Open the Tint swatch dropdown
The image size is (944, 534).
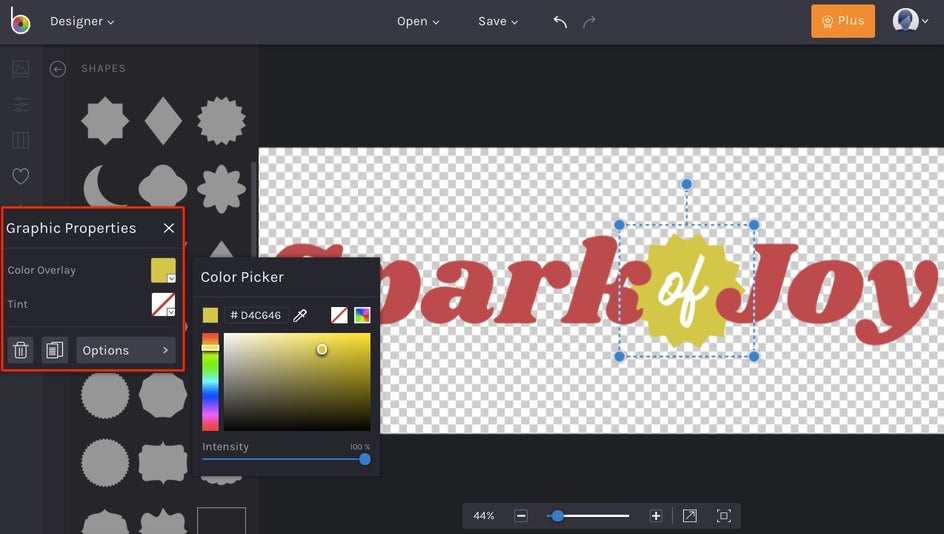point(163,305)
